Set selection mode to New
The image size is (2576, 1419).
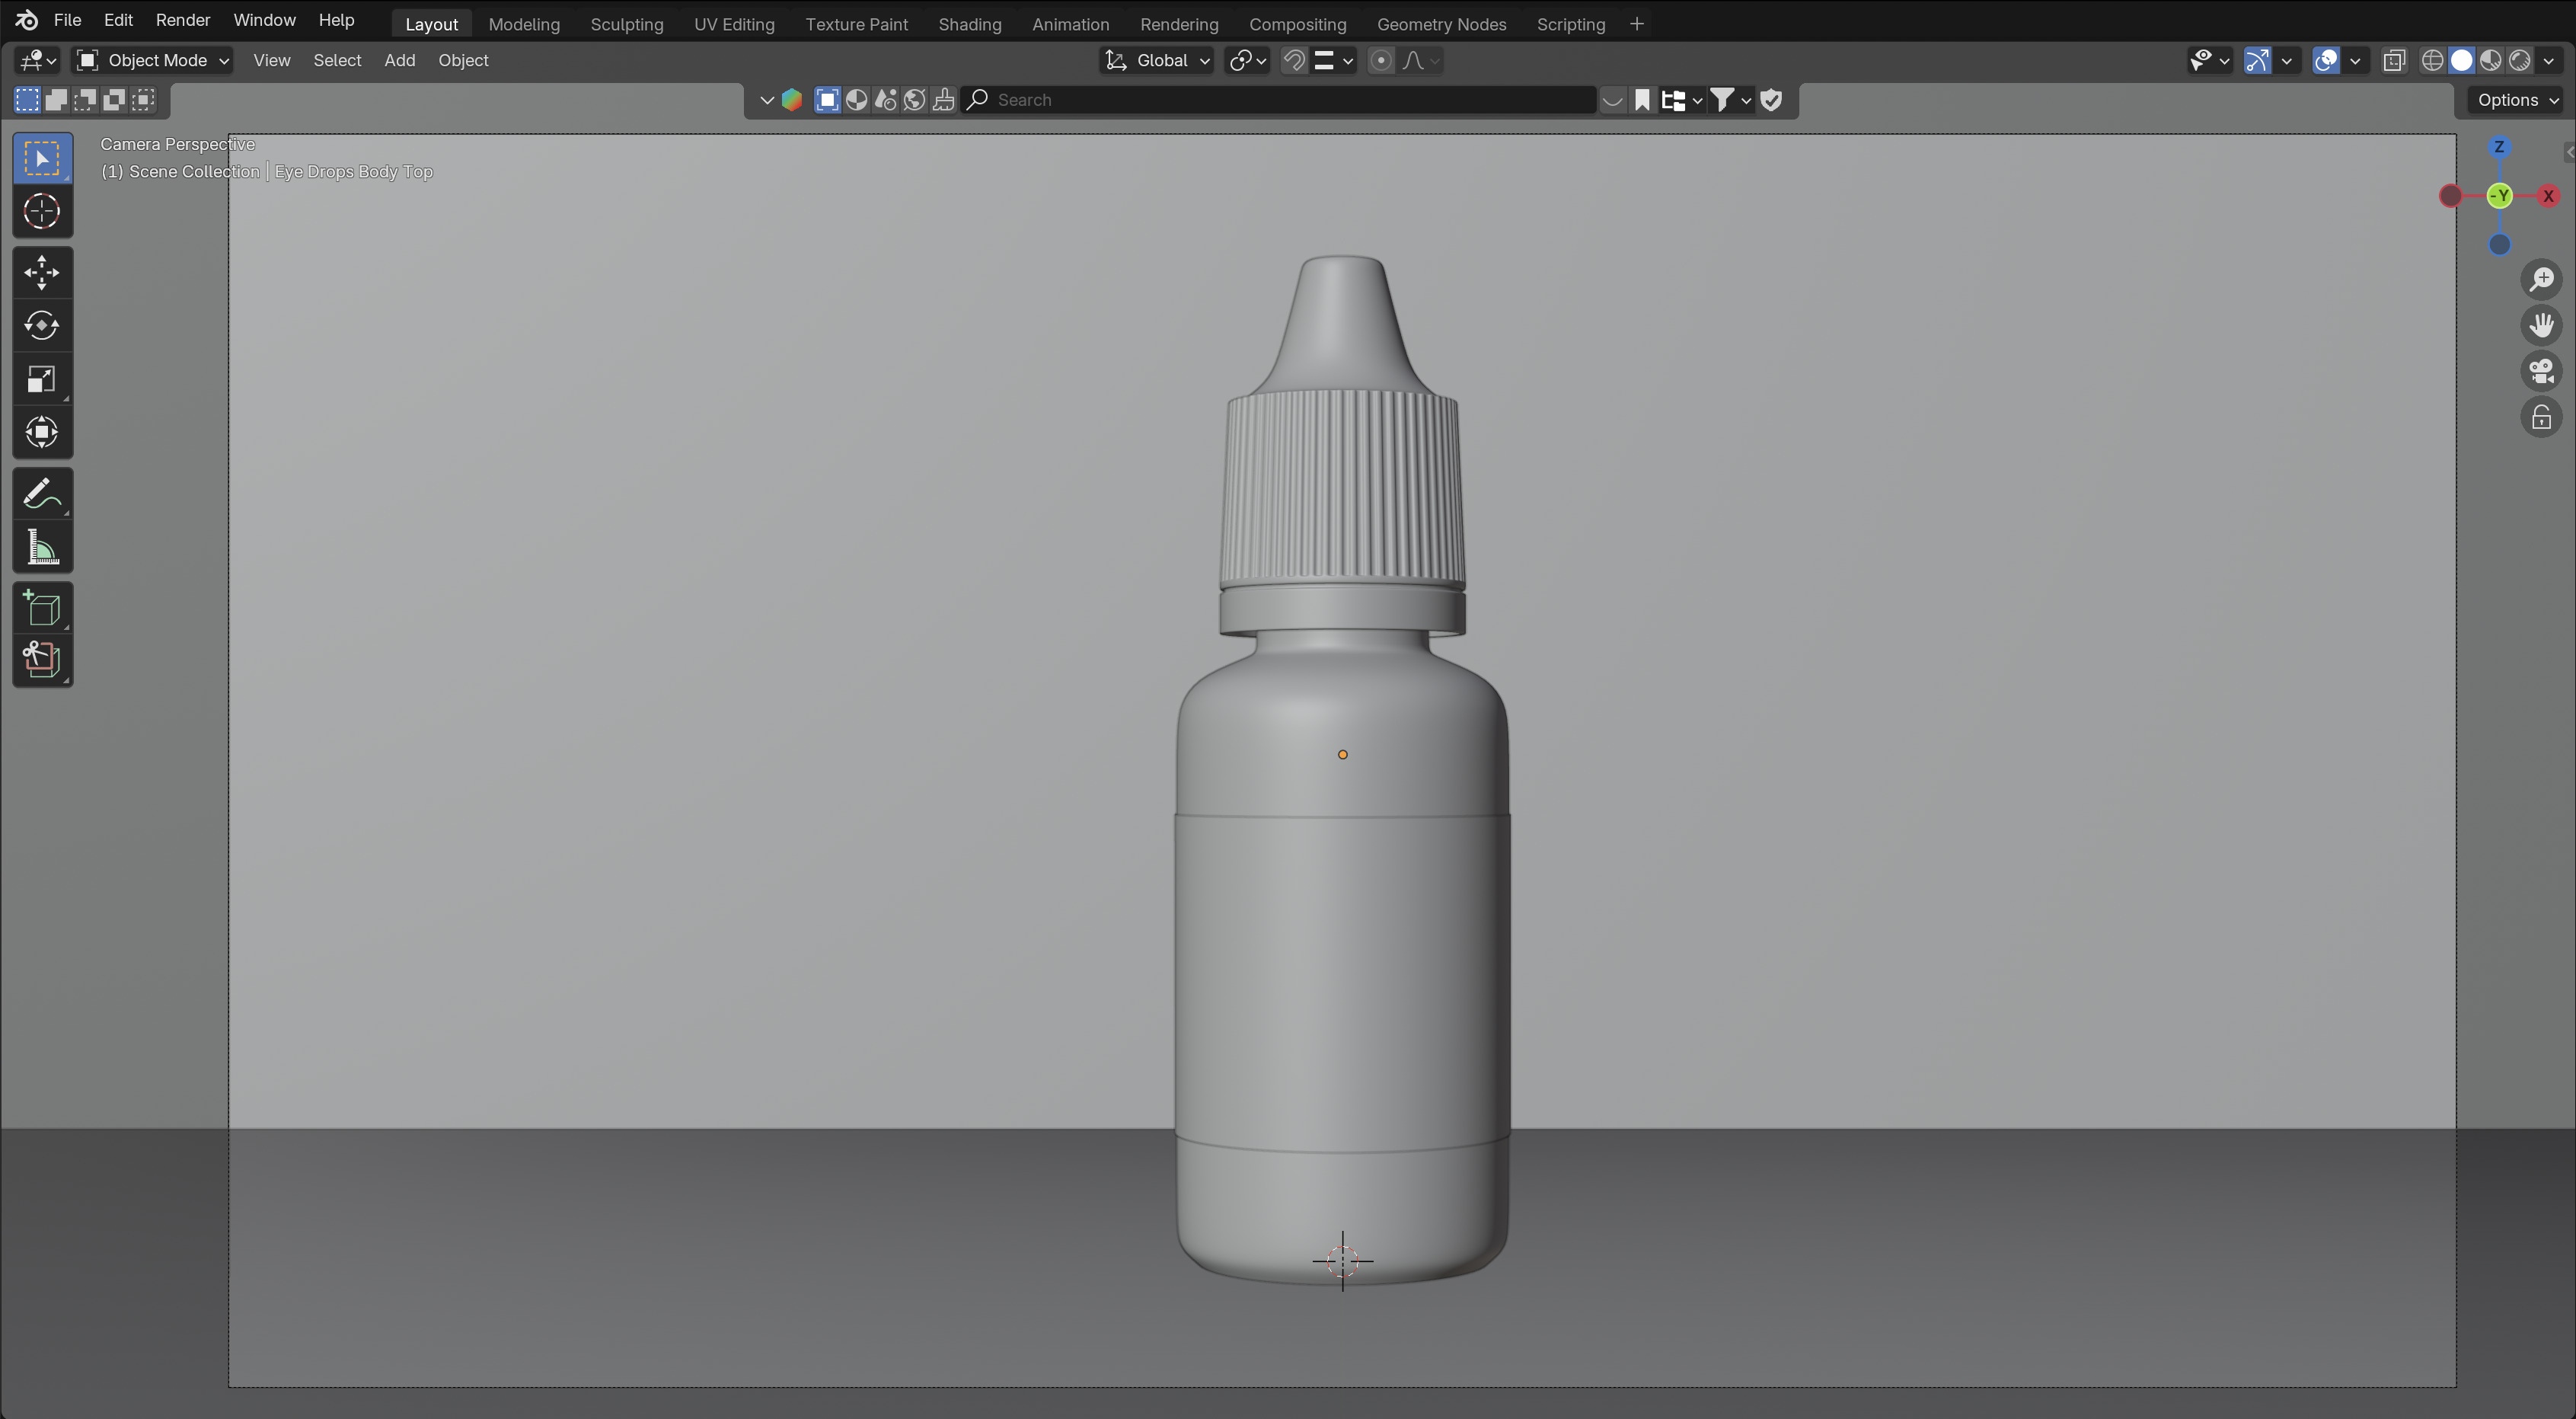(27, 100)
